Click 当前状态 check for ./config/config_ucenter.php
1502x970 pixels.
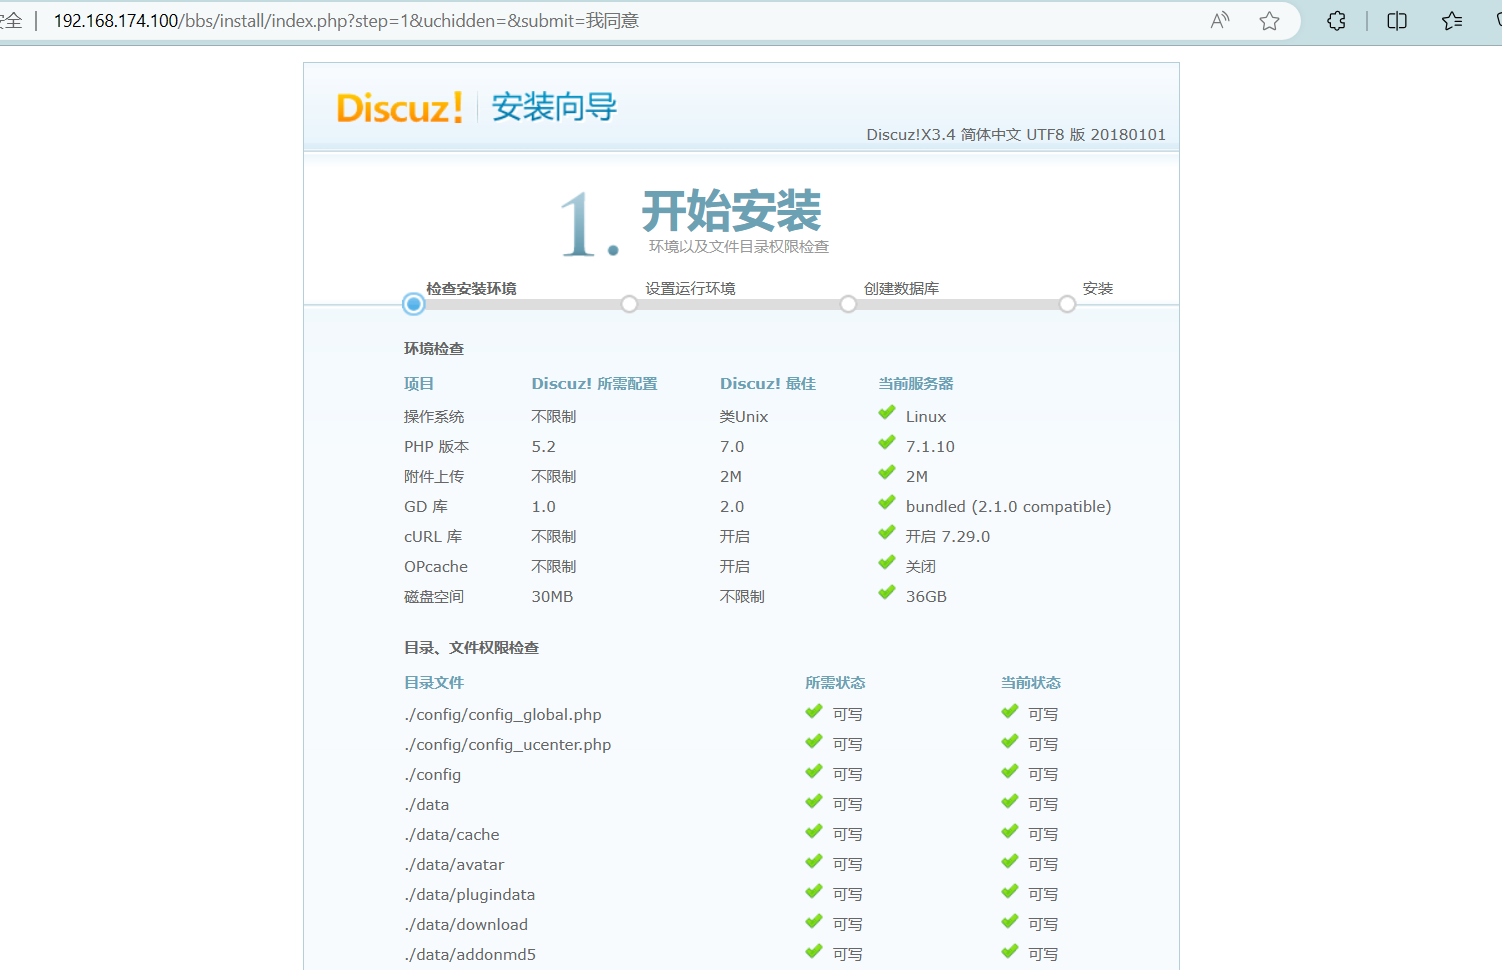coord(1010,742)
